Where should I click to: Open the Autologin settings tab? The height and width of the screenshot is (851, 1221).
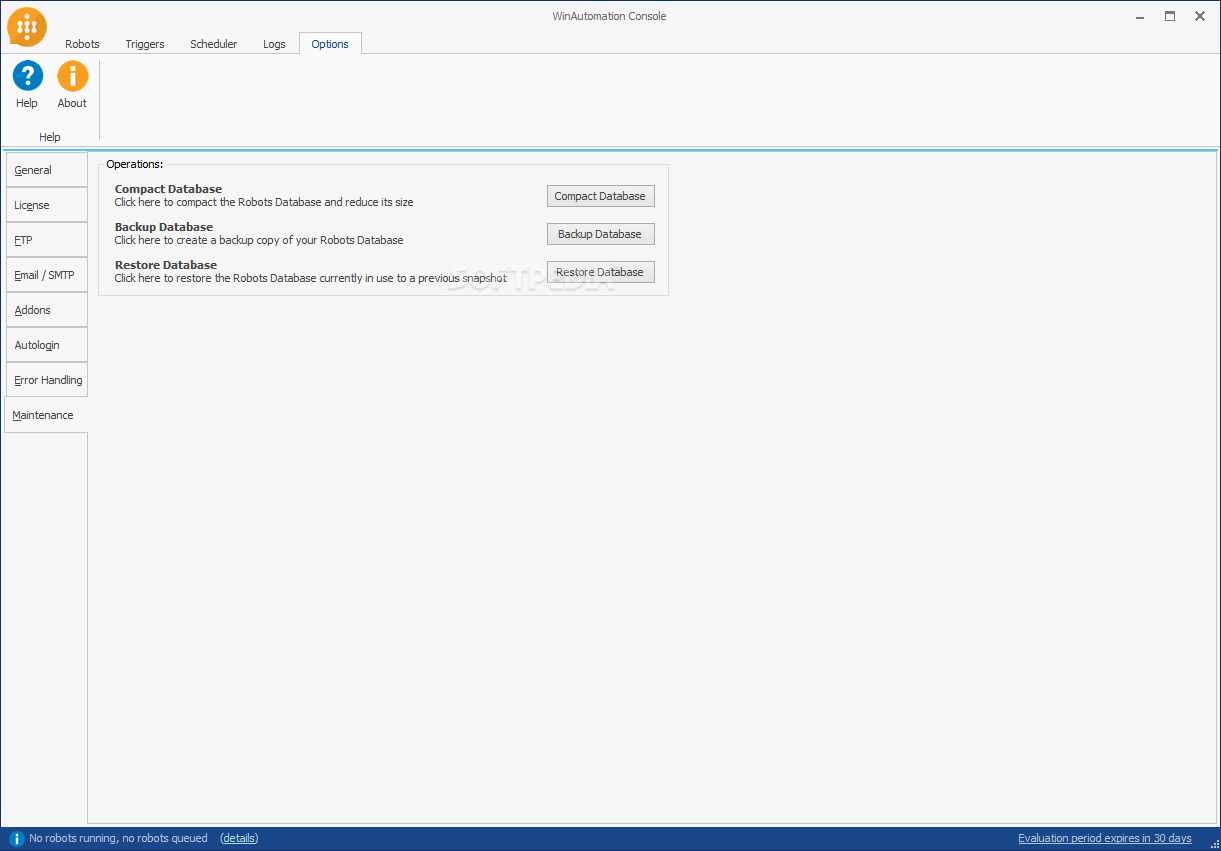click(46, 345)
